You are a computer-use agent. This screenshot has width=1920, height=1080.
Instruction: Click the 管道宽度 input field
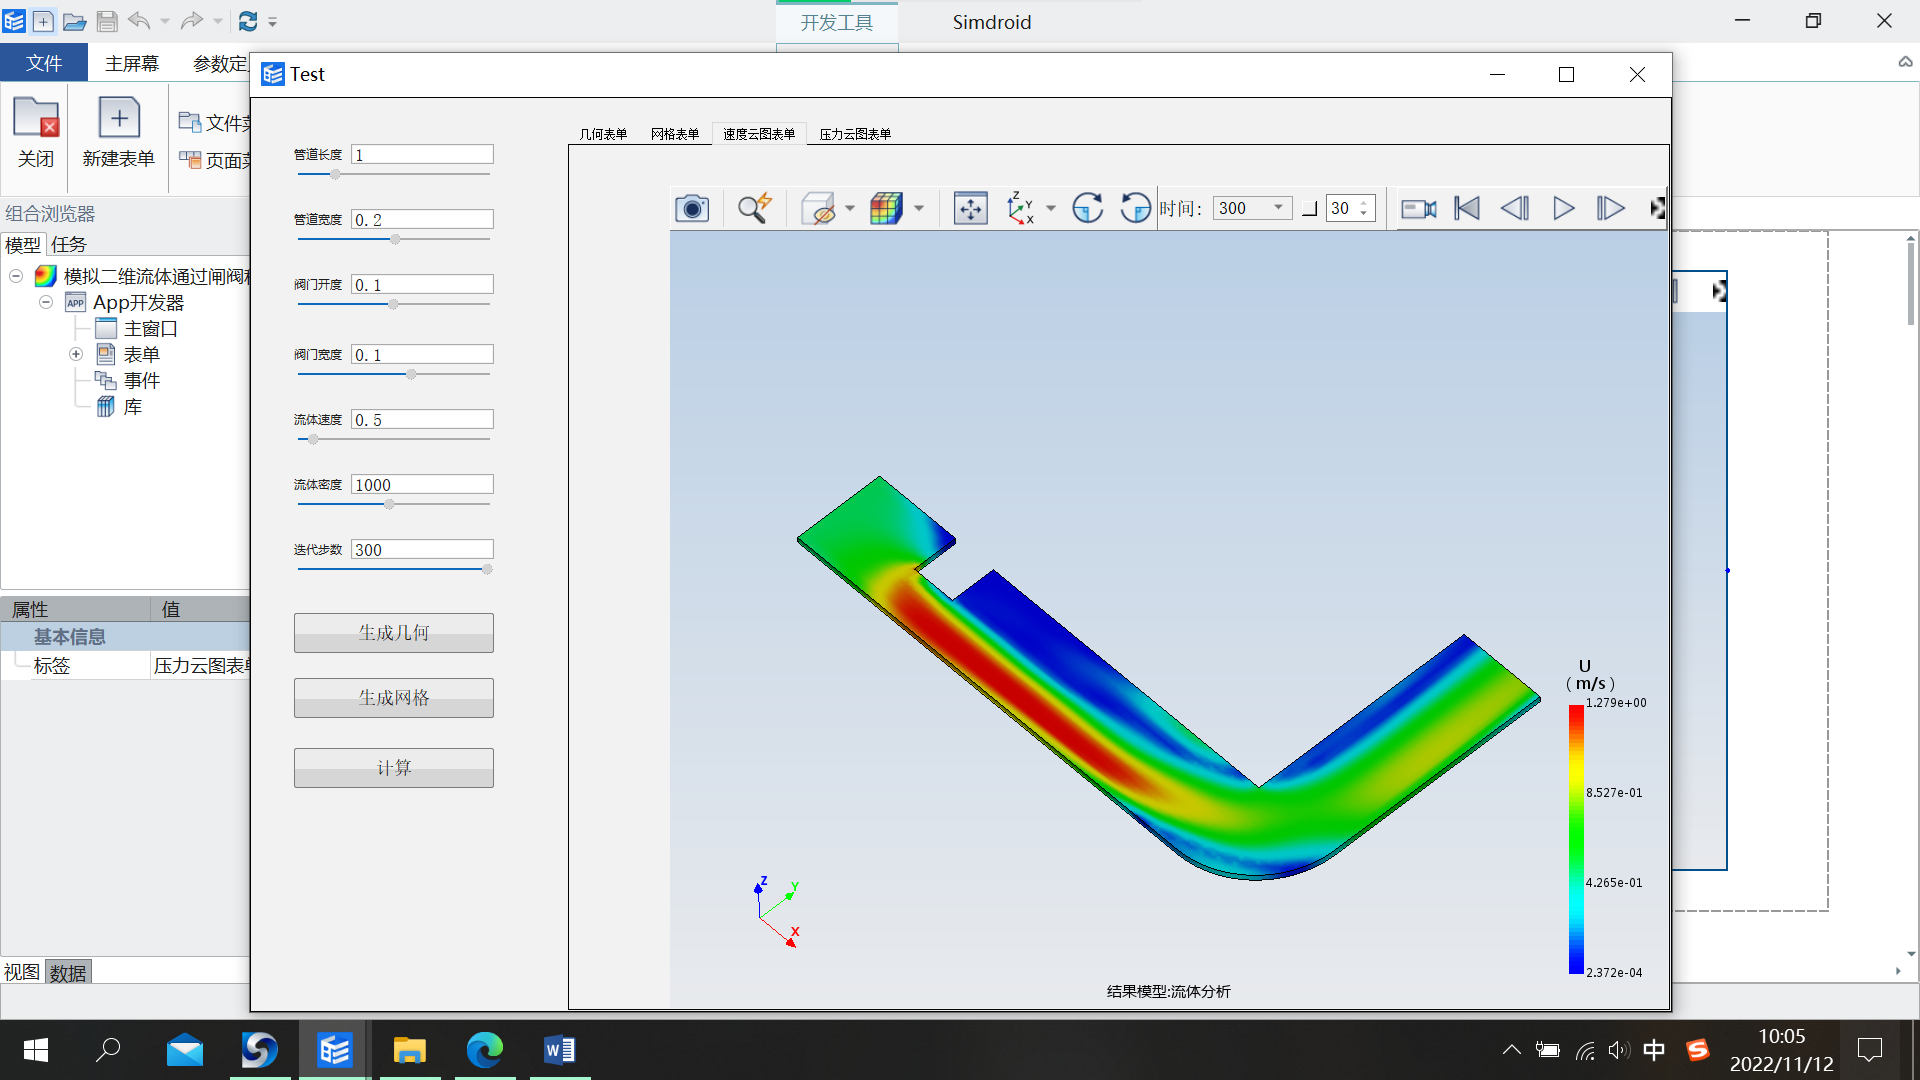[x=422, y=219]
